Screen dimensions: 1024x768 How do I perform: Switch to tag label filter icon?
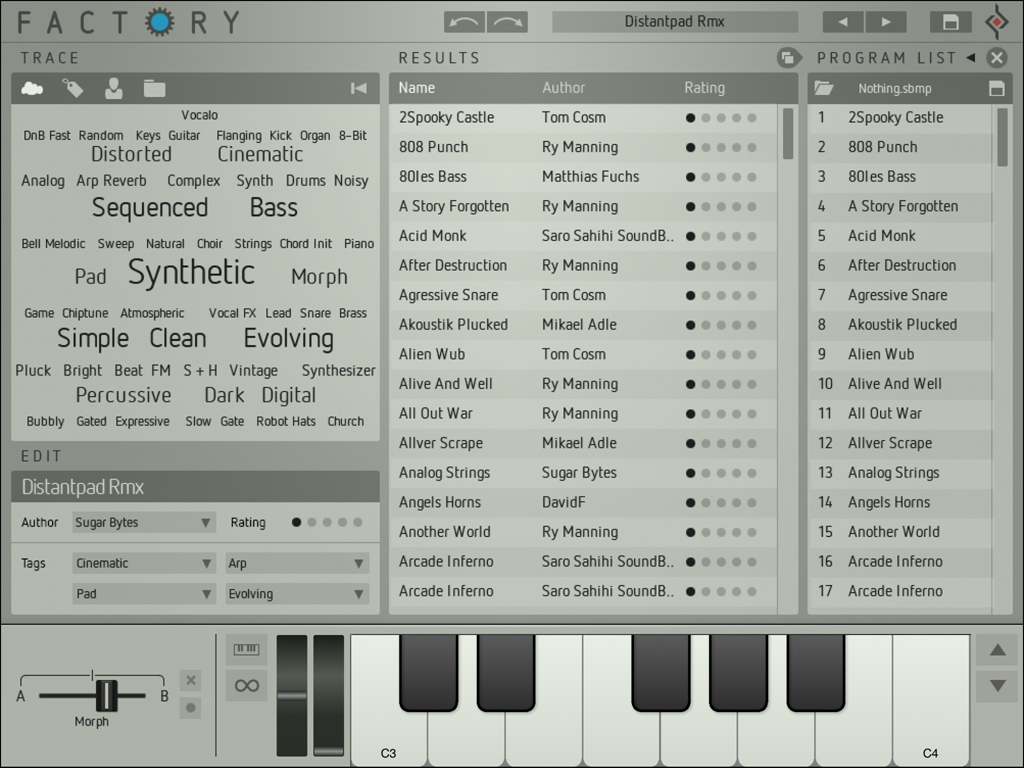pyautogui.click(x=72, y=88)
